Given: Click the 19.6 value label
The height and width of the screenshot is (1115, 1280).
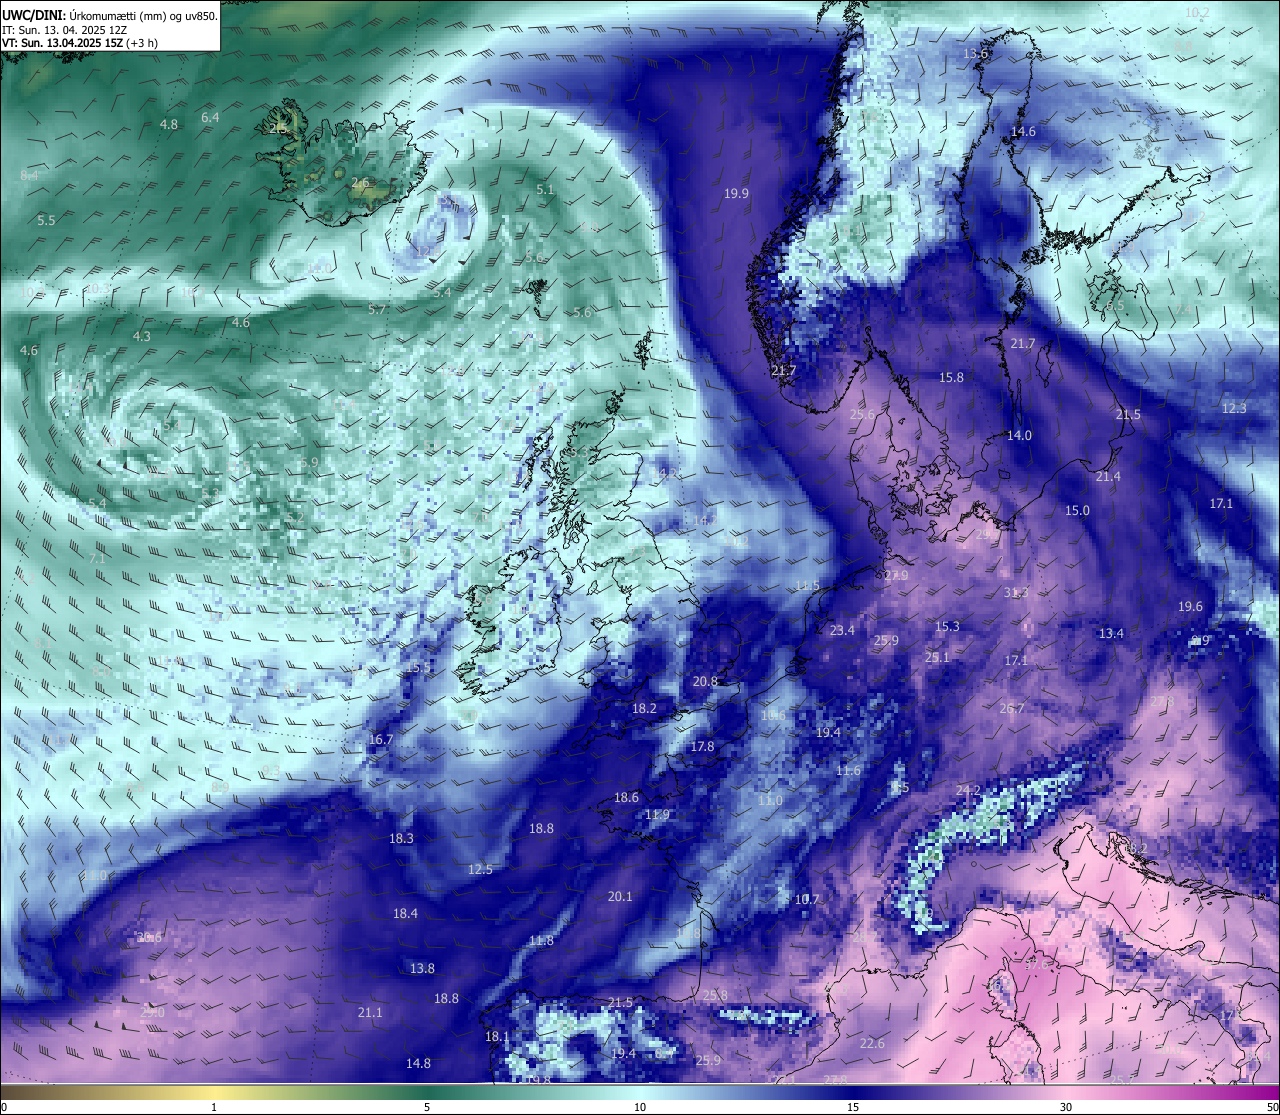Looking at the screenshot, I should pyautogui.click(x=1190, y=606).
